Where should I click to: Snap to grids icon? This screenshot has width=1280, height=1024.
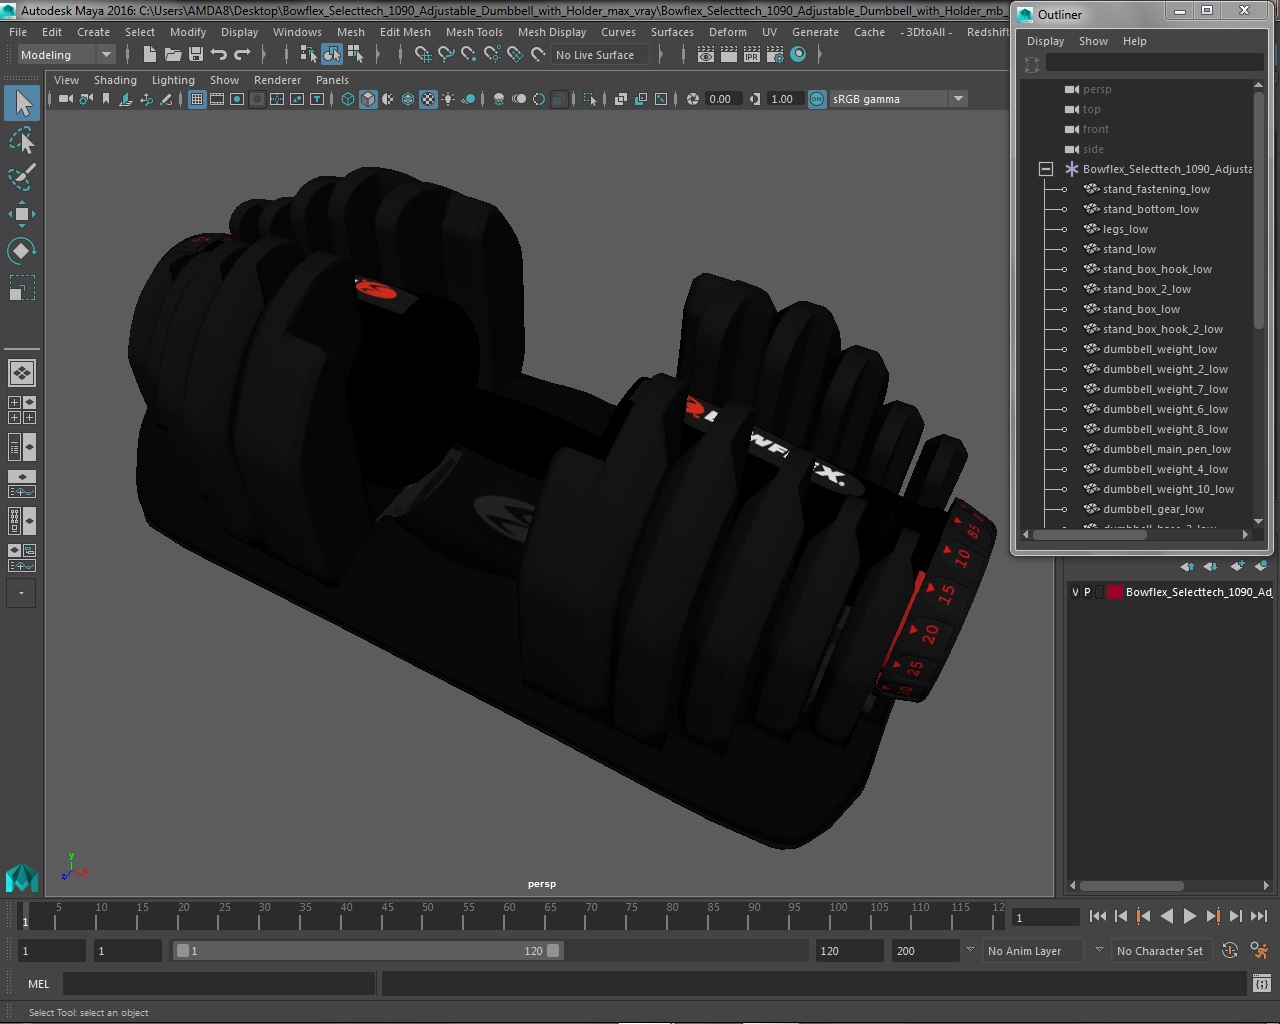pyautogui.click(x=423, y=55)
